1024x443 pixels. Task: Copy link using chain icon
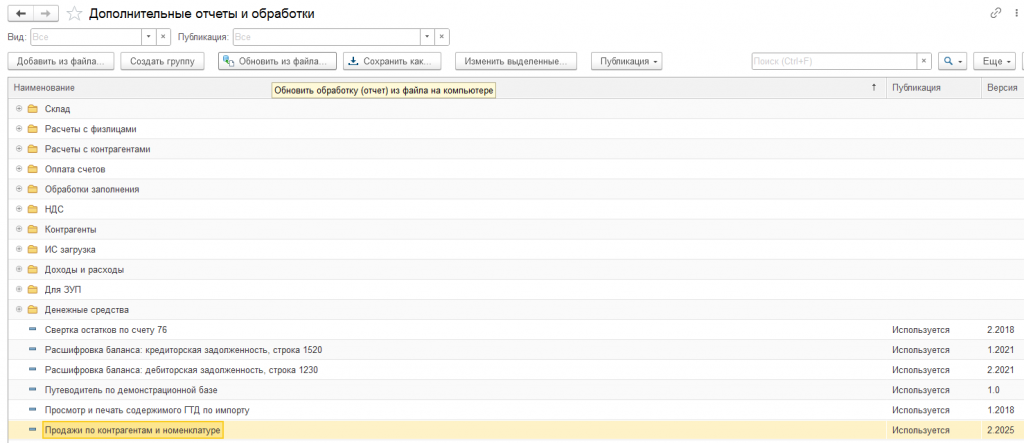point(996,13)
